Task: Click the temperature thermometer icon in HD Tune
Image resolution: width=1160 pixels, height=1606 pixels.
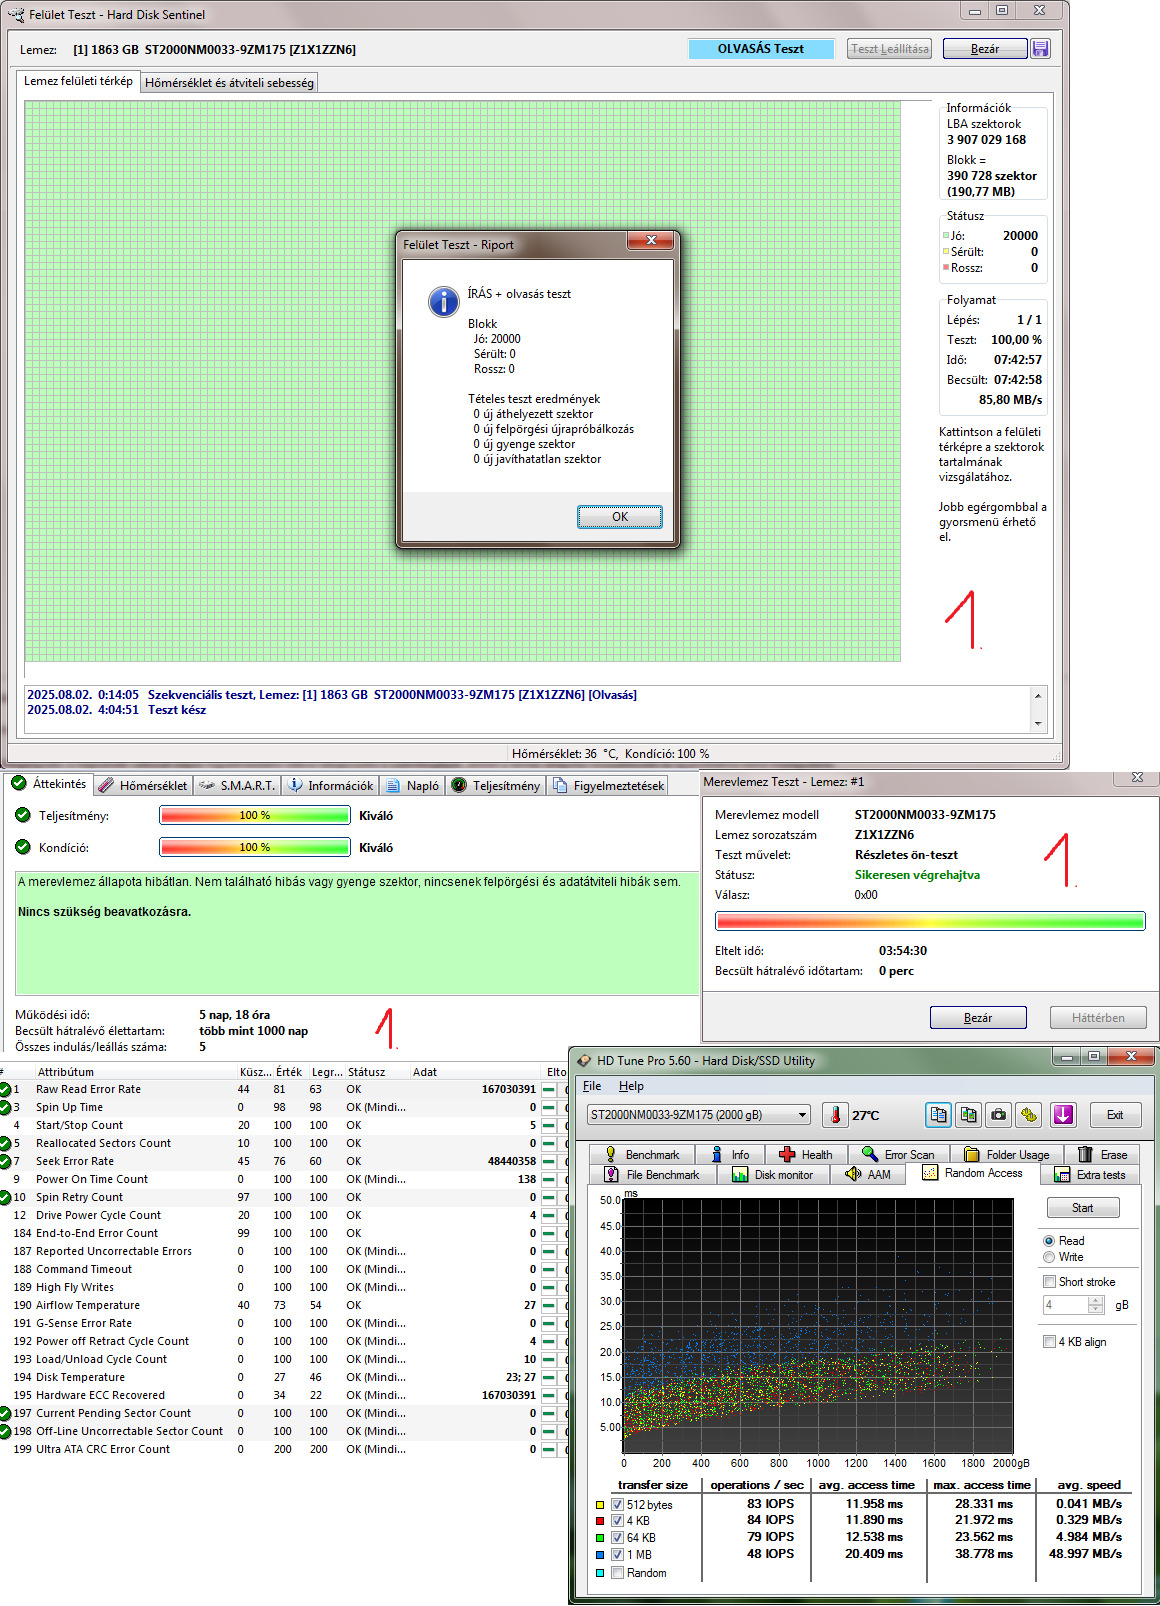Action: click(836, 1115)
